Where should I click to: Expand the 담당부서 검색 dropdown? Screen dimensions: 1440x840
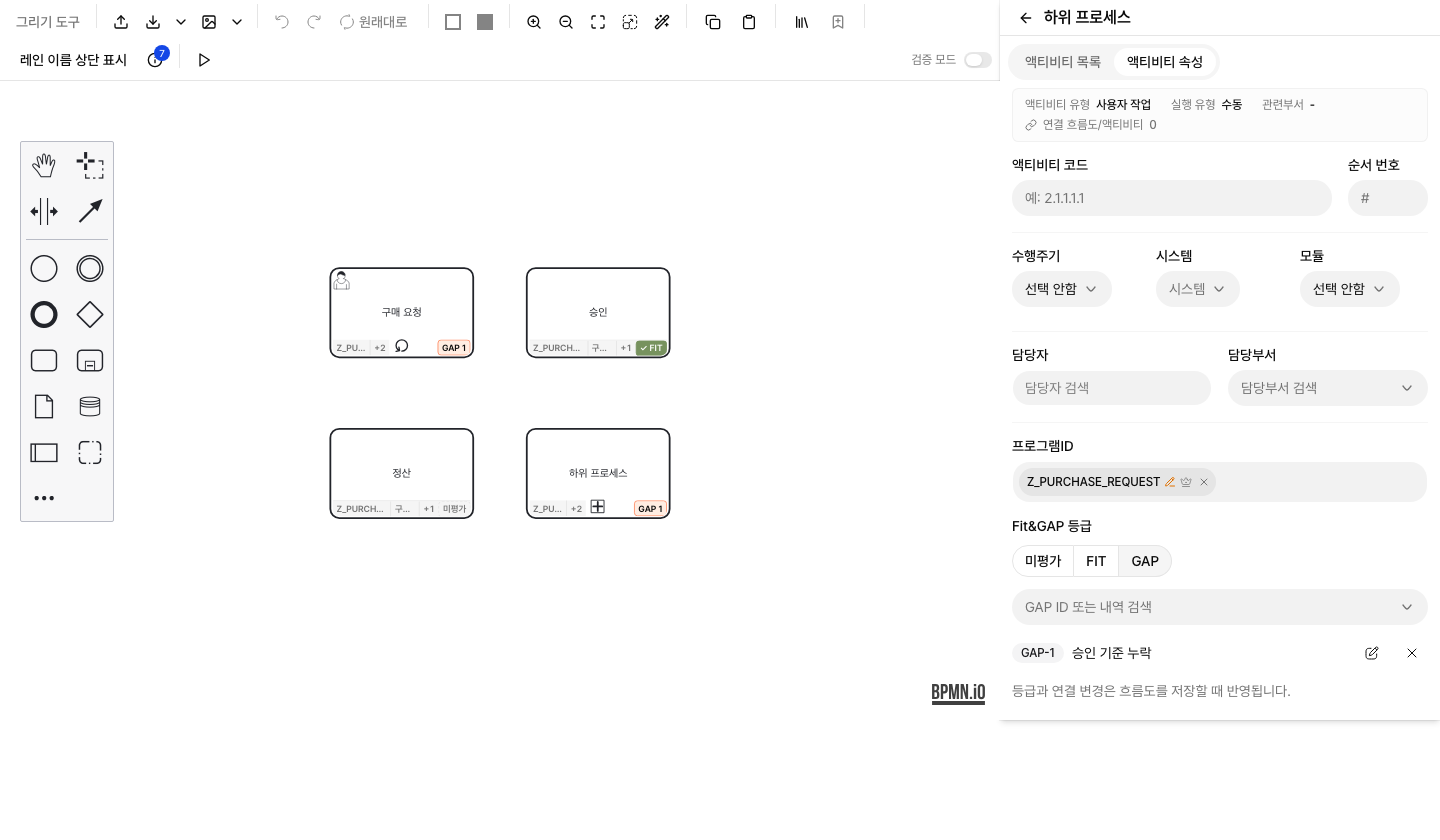pos(1328,388)
